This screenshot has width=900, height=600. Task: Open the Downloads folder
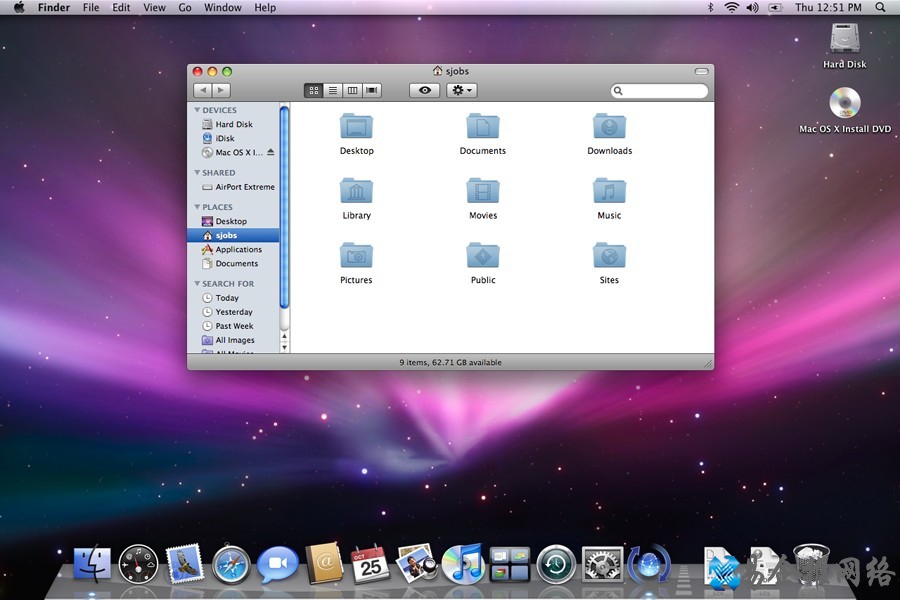(609, 130)
